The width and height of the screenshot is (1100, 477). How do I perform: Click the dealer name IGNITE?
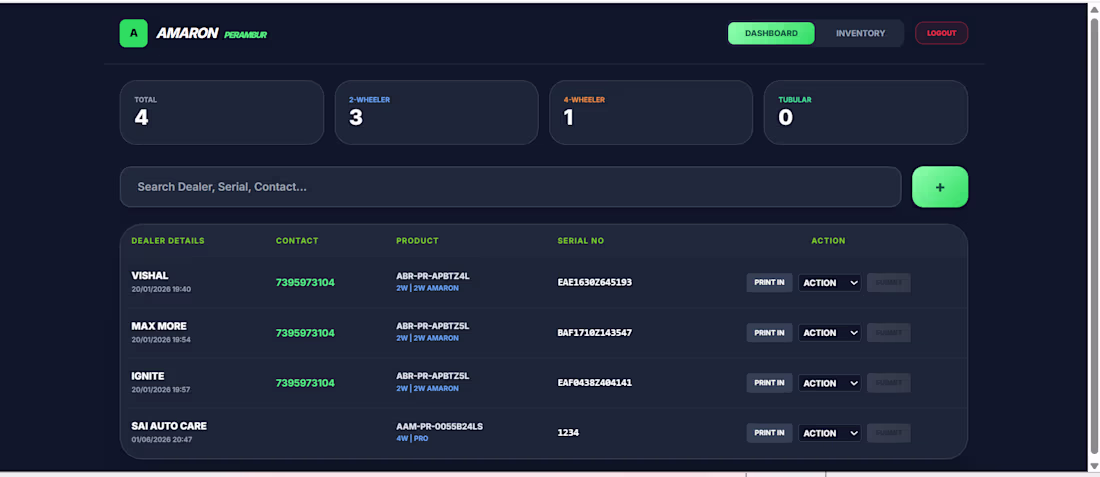147,376
